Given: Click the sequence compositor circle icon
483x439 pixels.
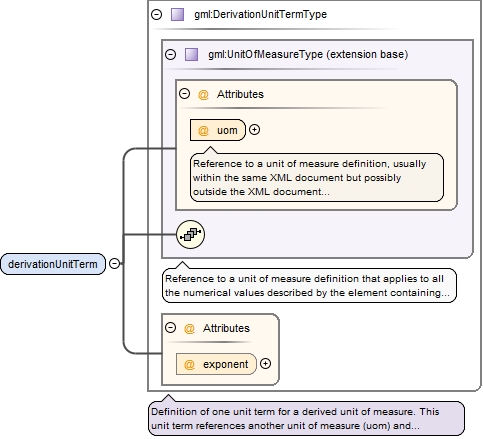Looking at the screenshot, I should tap(190, 234).
